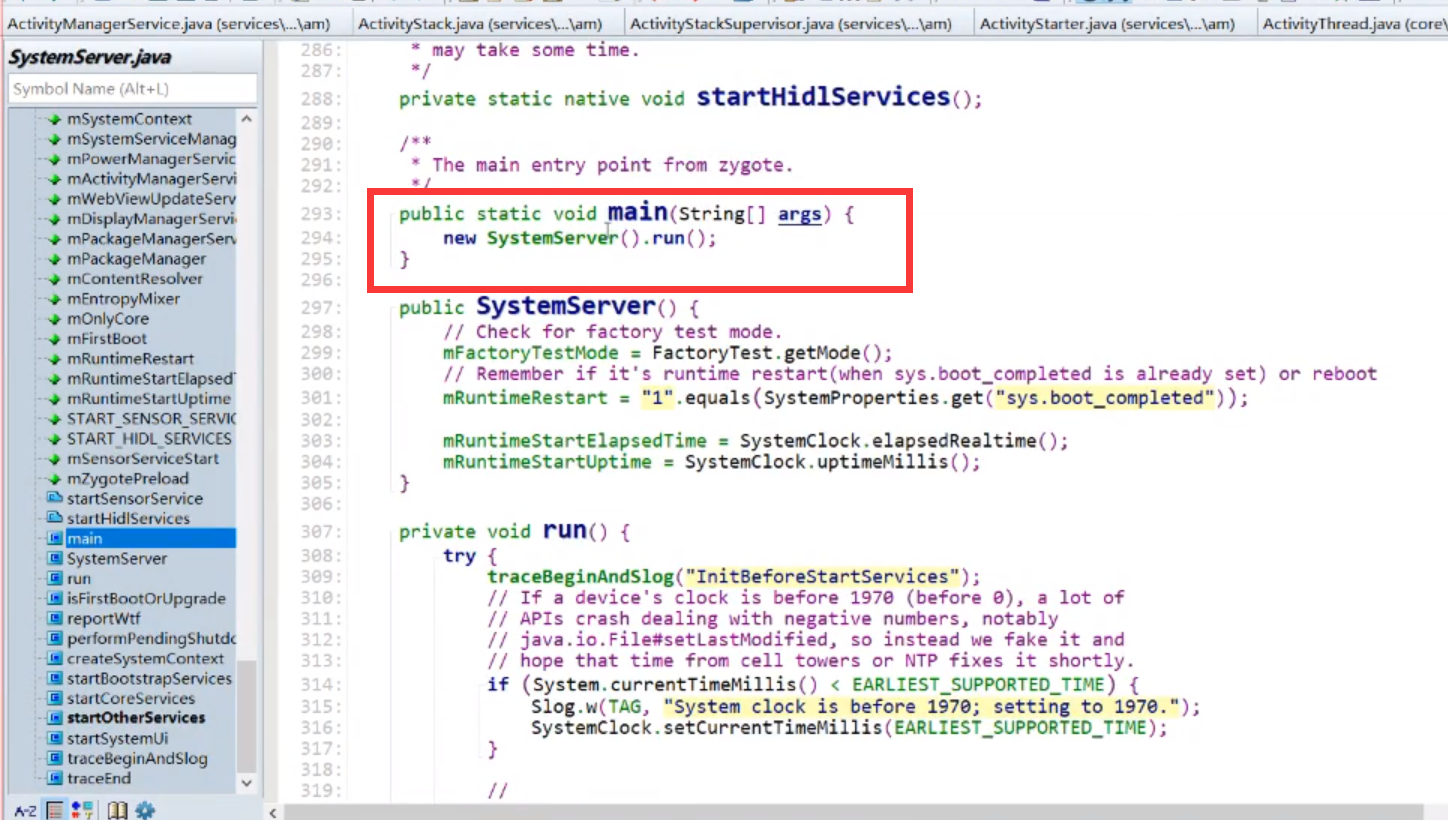
Task: Jump to startHidlServices in symbol list
Action: coord(127,519)
